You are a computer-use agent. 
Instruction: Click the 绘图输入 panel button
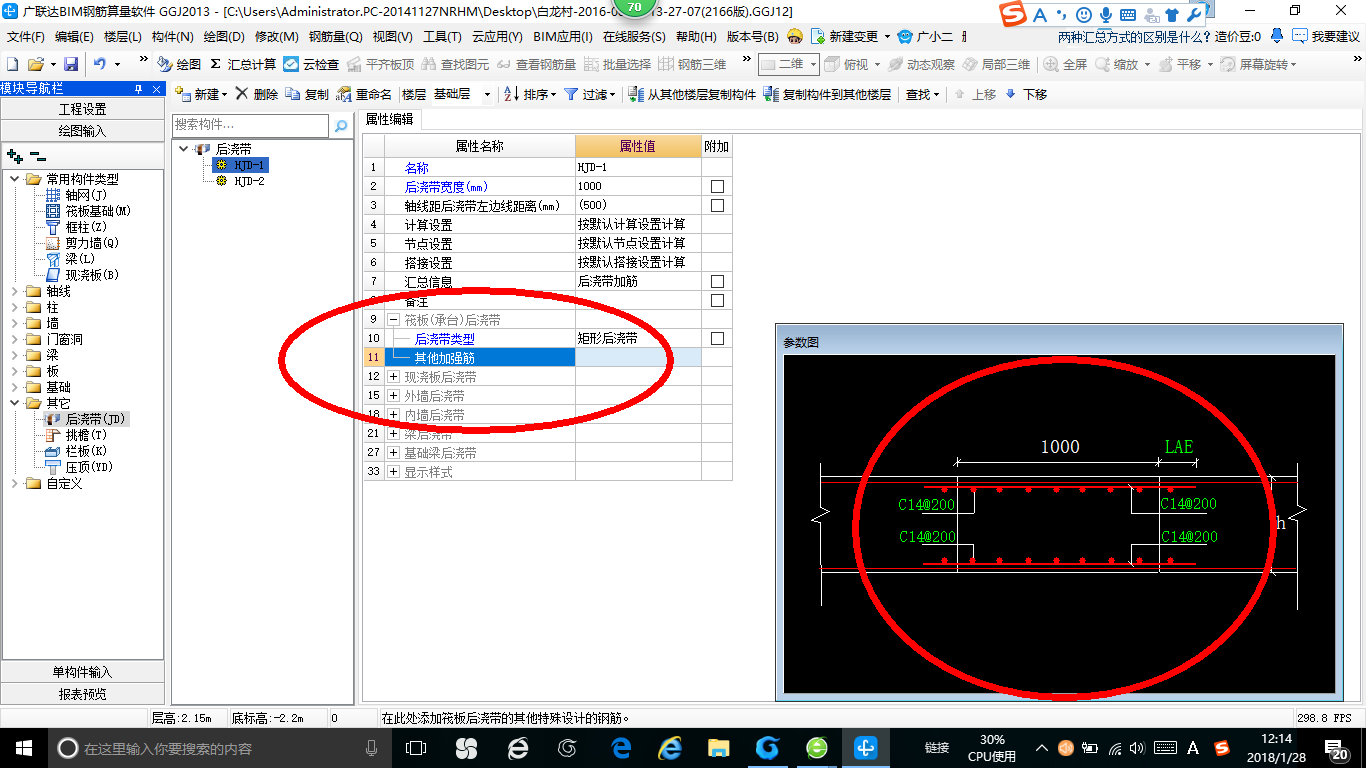coord(82,130)
